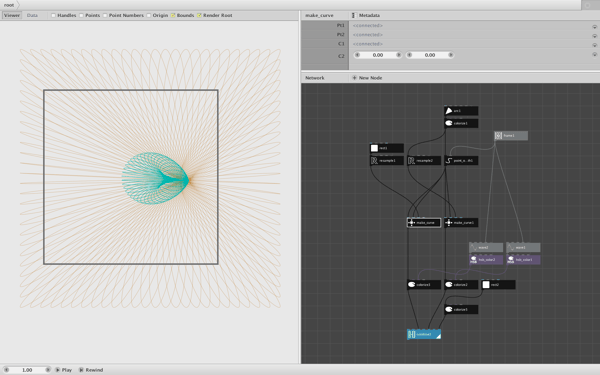Switch to the Viewer tab

[12, 15]
